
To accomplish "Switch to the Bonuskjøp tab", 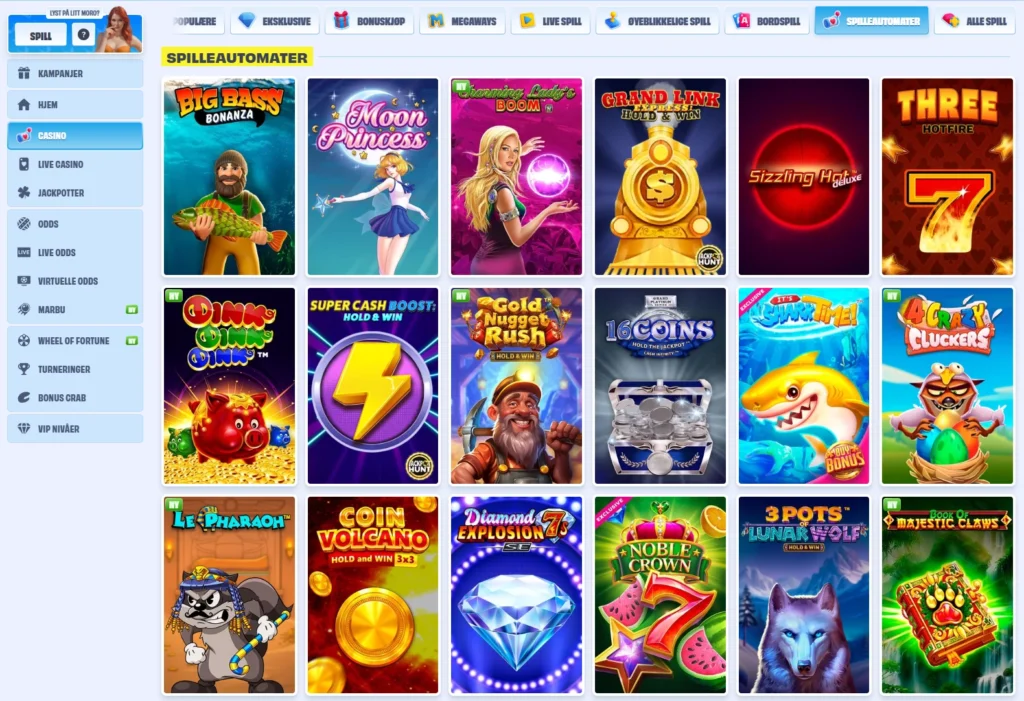I will [x=369, y=21].
